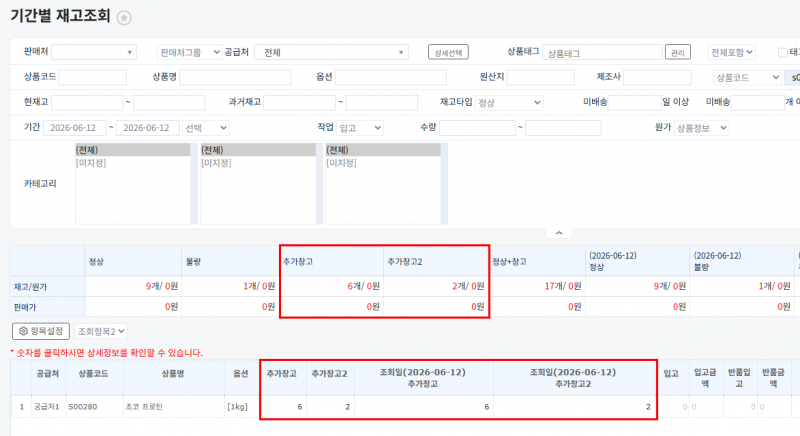Toggle the checkbox right of 전체포함
The width and height of the screenshot is (800, 436).
783,52
